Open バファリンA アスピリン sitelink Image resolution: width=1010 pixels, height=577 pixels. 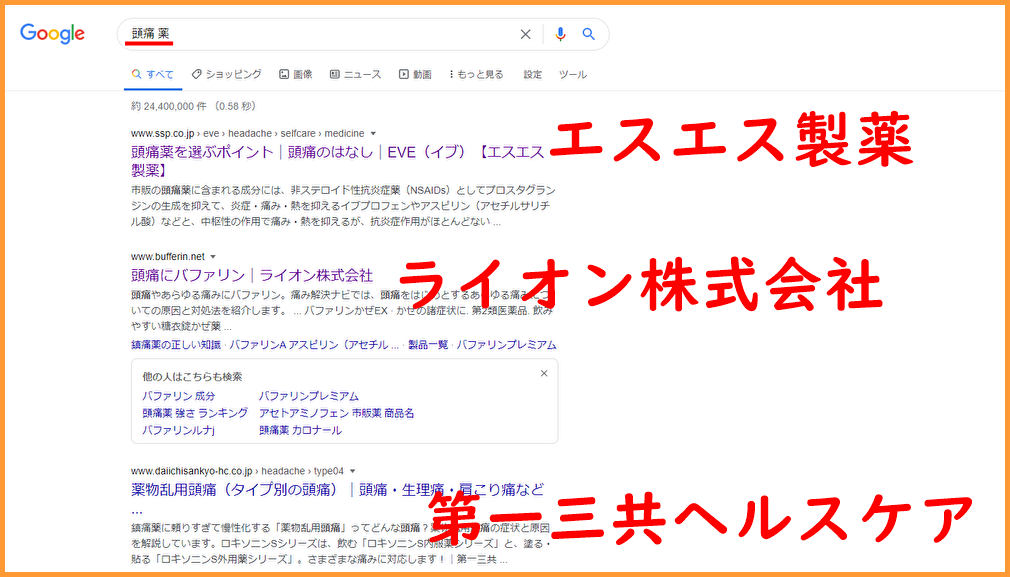[x=314, y=345]
